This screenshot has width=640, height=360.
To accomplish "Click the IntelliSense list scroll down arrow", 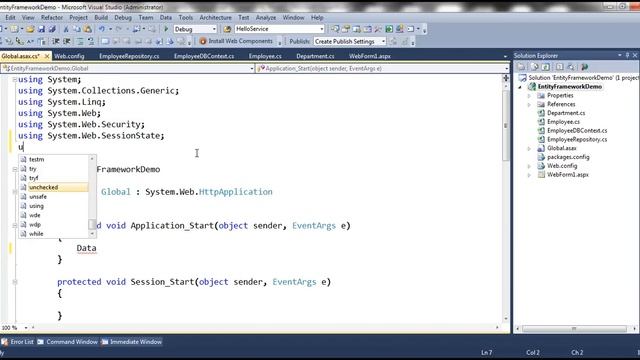I will tap(92, 234).
